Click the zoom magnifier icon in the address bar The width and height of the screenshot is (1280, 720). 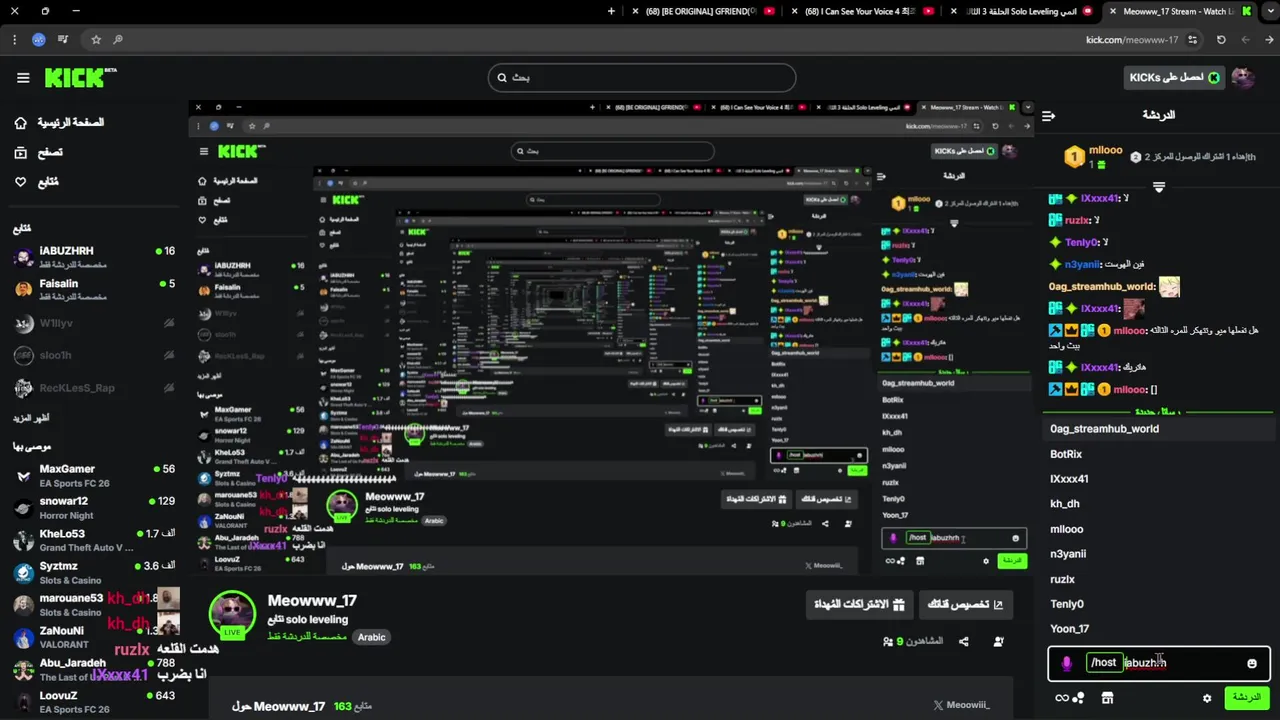click(118, 40)
